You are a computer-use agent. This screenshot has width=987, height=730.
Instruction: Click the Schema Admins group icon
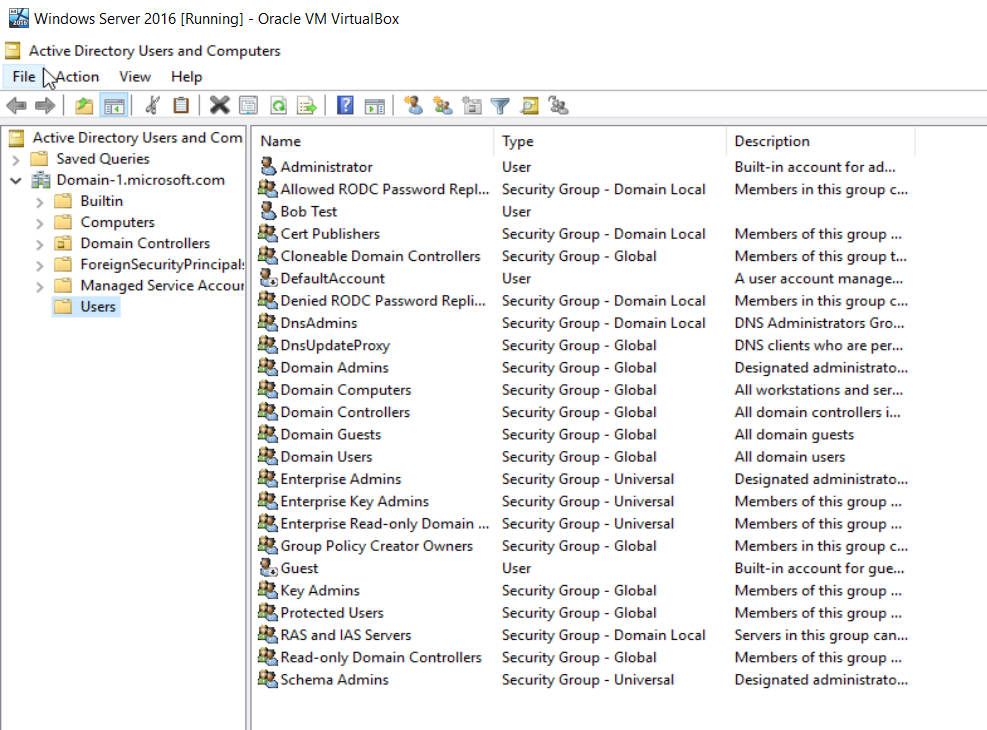[x=268, y=679]
